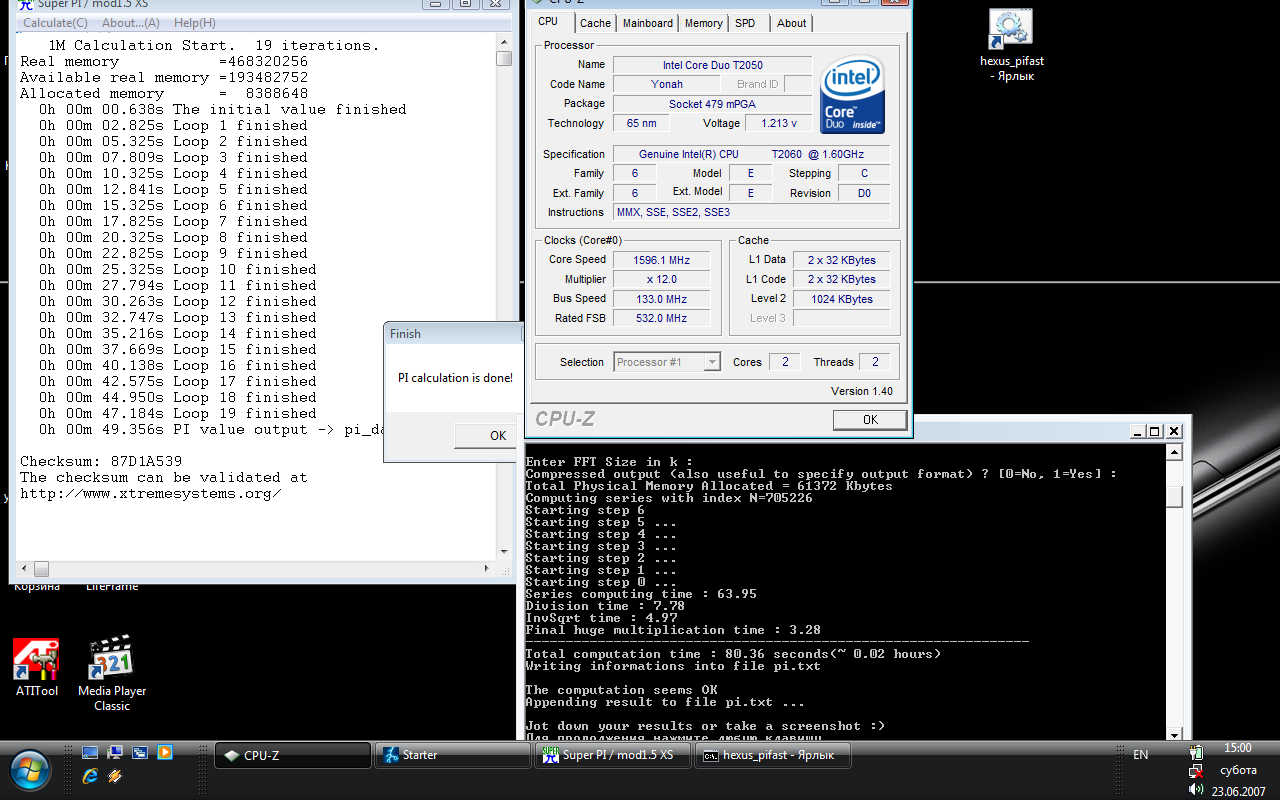Open the About...(A) menu in Super PI
This screenshot has height=800, width=1280.
(x=131, y=22)
